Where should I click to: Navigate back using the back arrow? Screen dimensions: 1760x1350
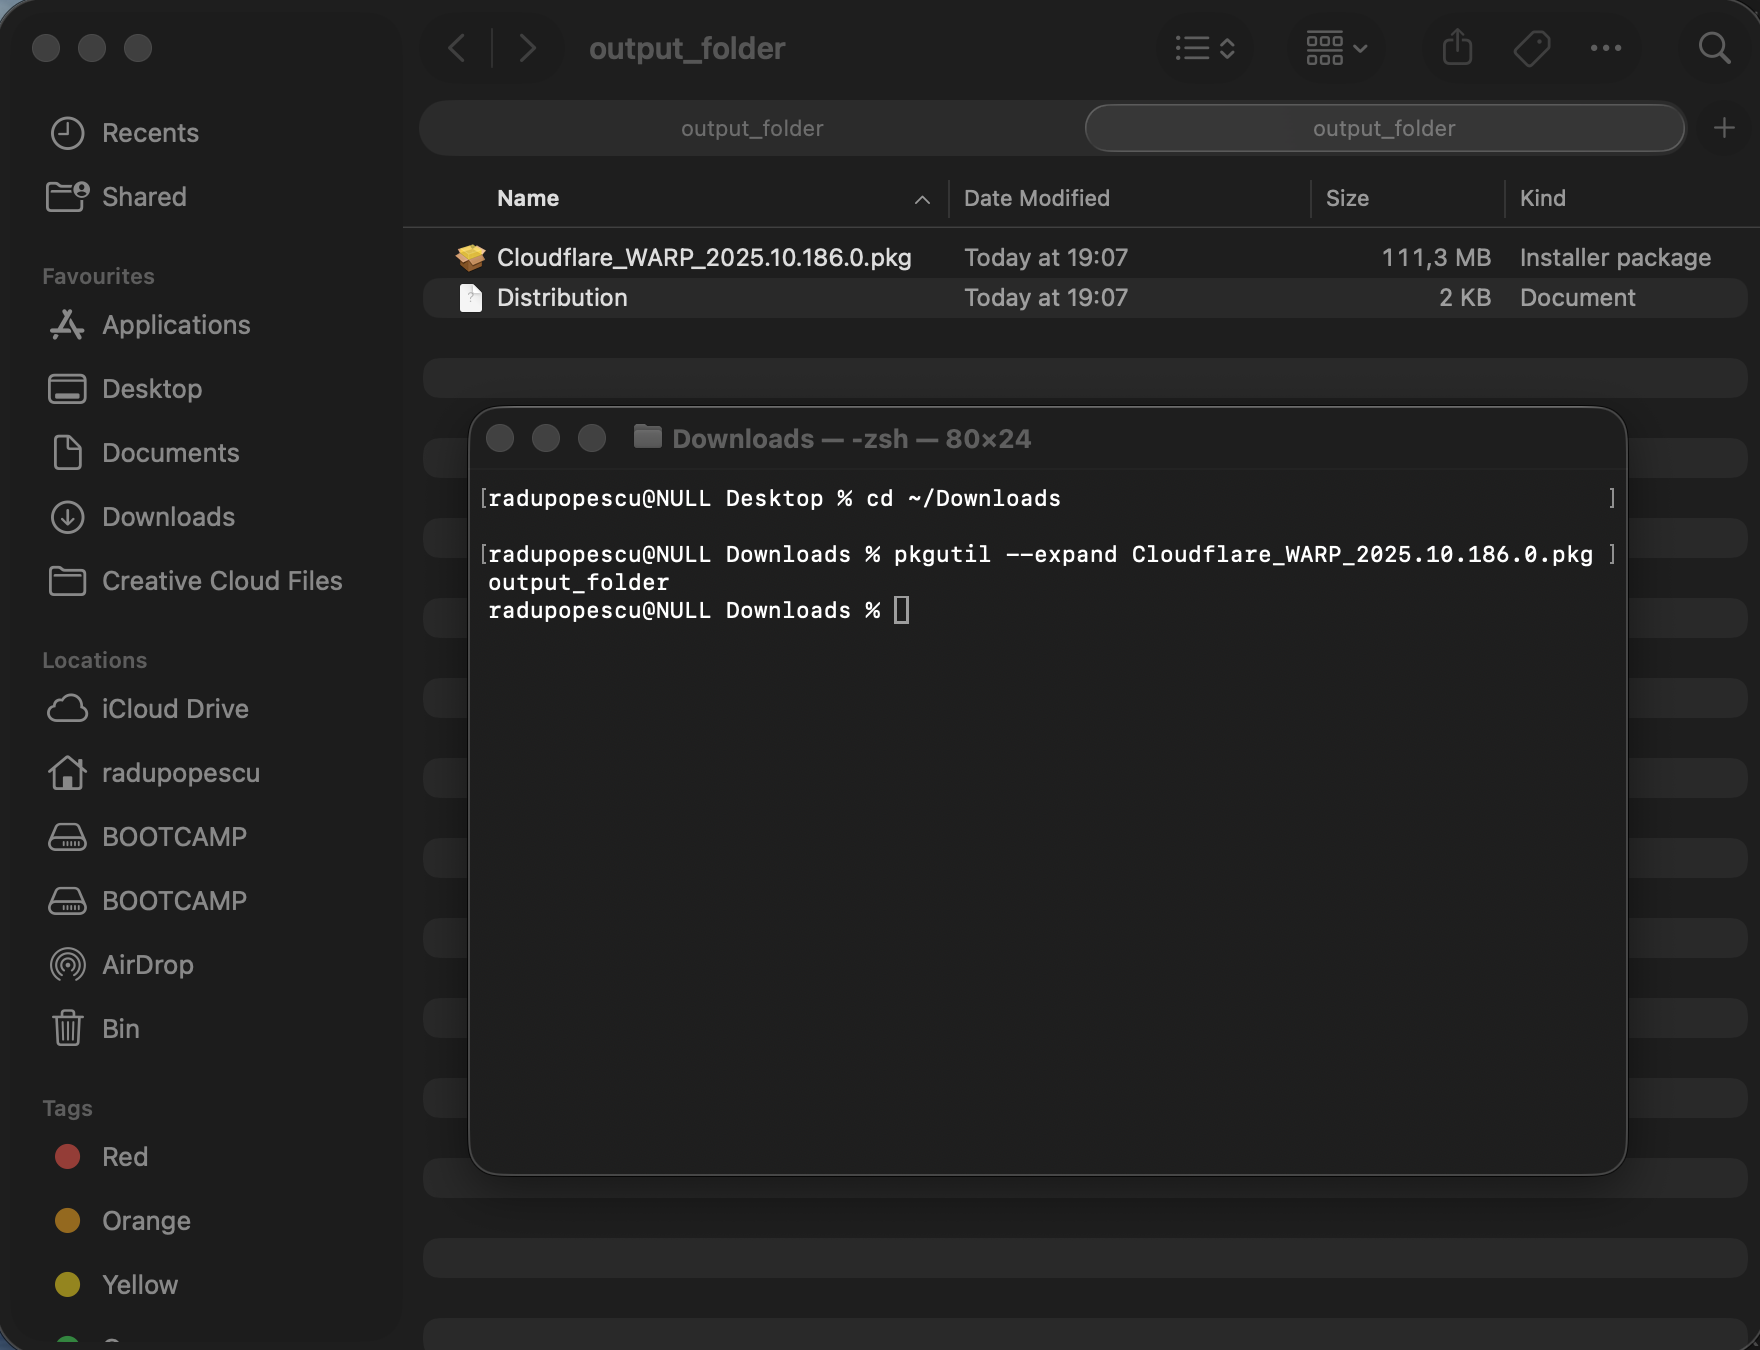(x=456, y=47)
